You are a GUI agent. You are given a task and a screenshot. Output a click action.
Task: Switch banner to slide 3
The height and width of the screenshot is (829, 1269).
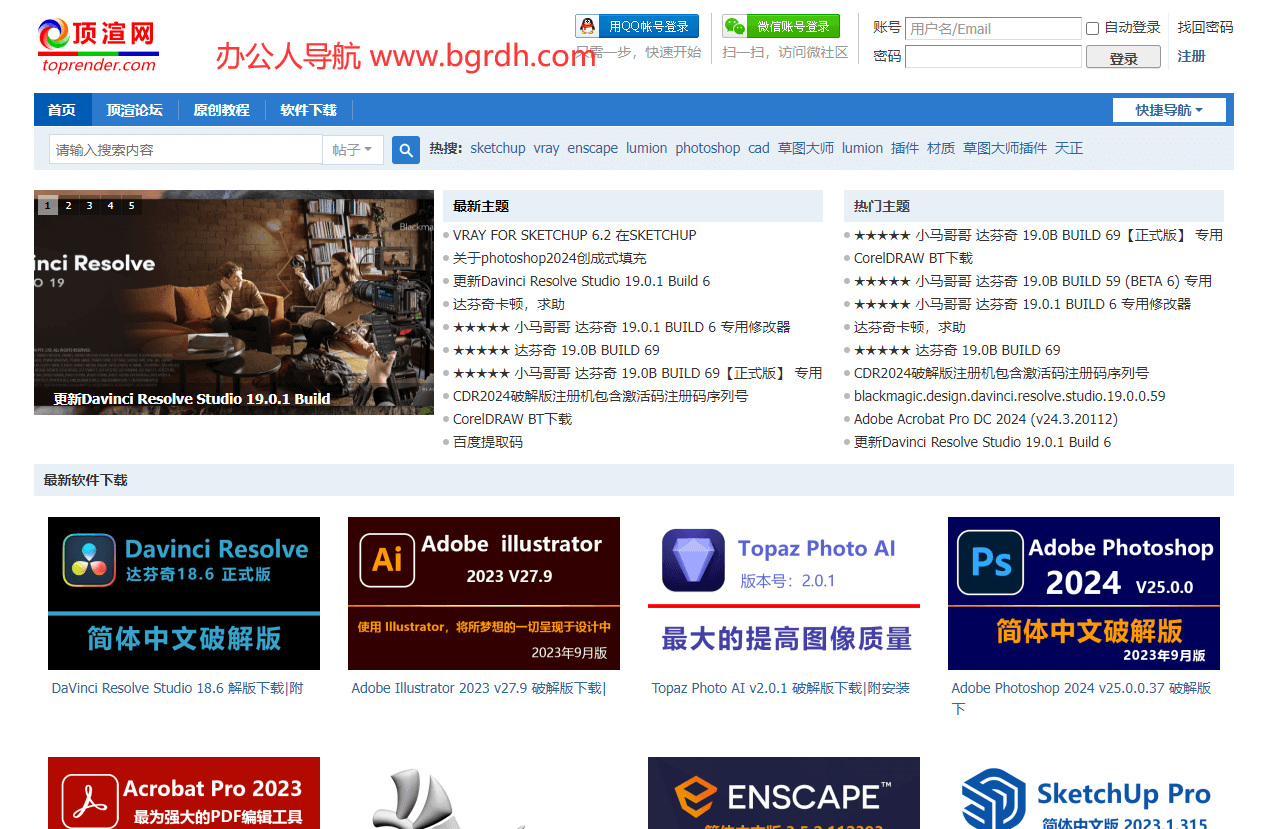point(89,206)
